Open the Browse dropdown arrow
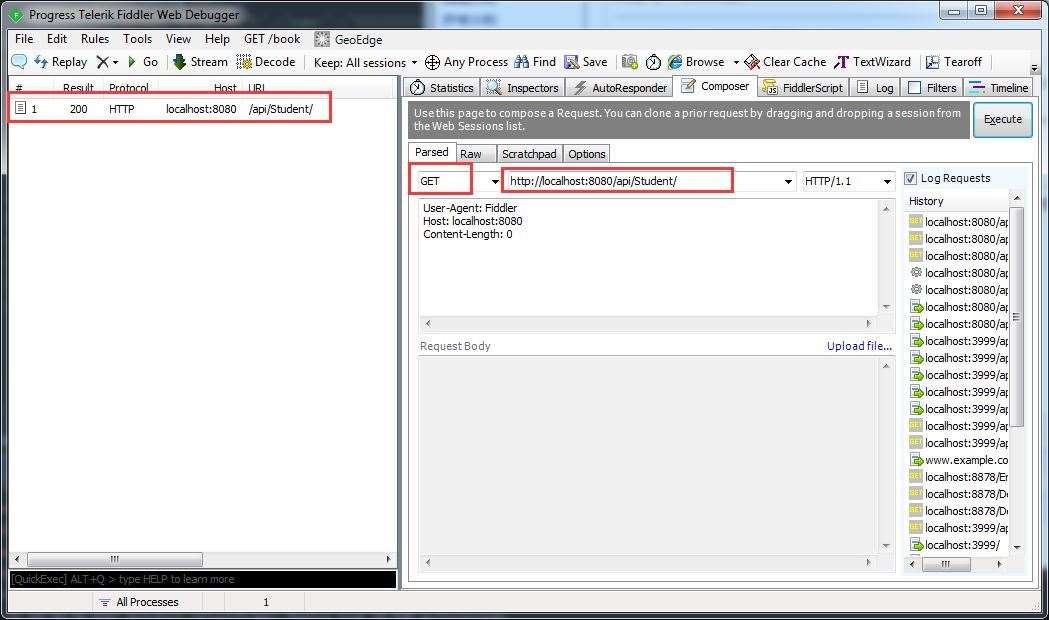 (736, 62)
